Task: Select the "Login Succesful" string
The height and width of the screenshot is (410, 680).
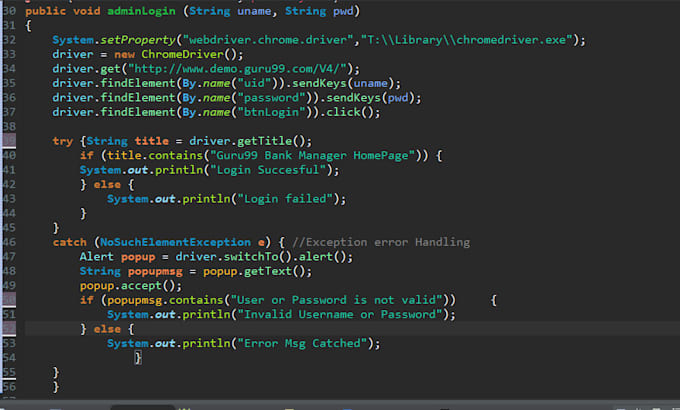Action: [268, 170]
